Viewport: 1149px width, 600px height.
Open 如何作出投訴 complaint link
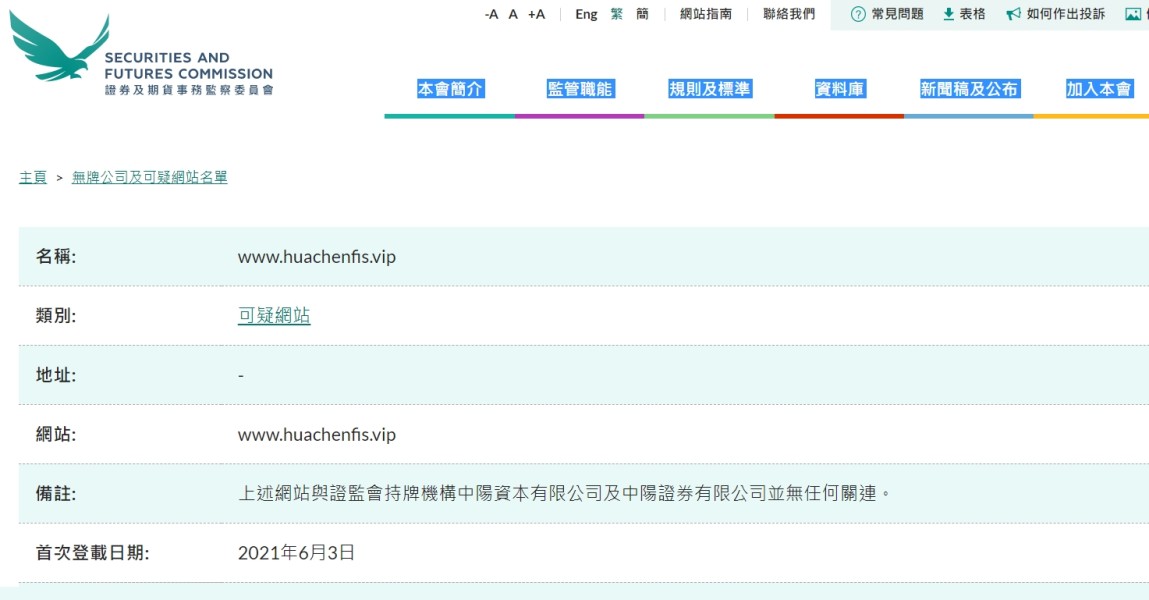(1065, 14)
